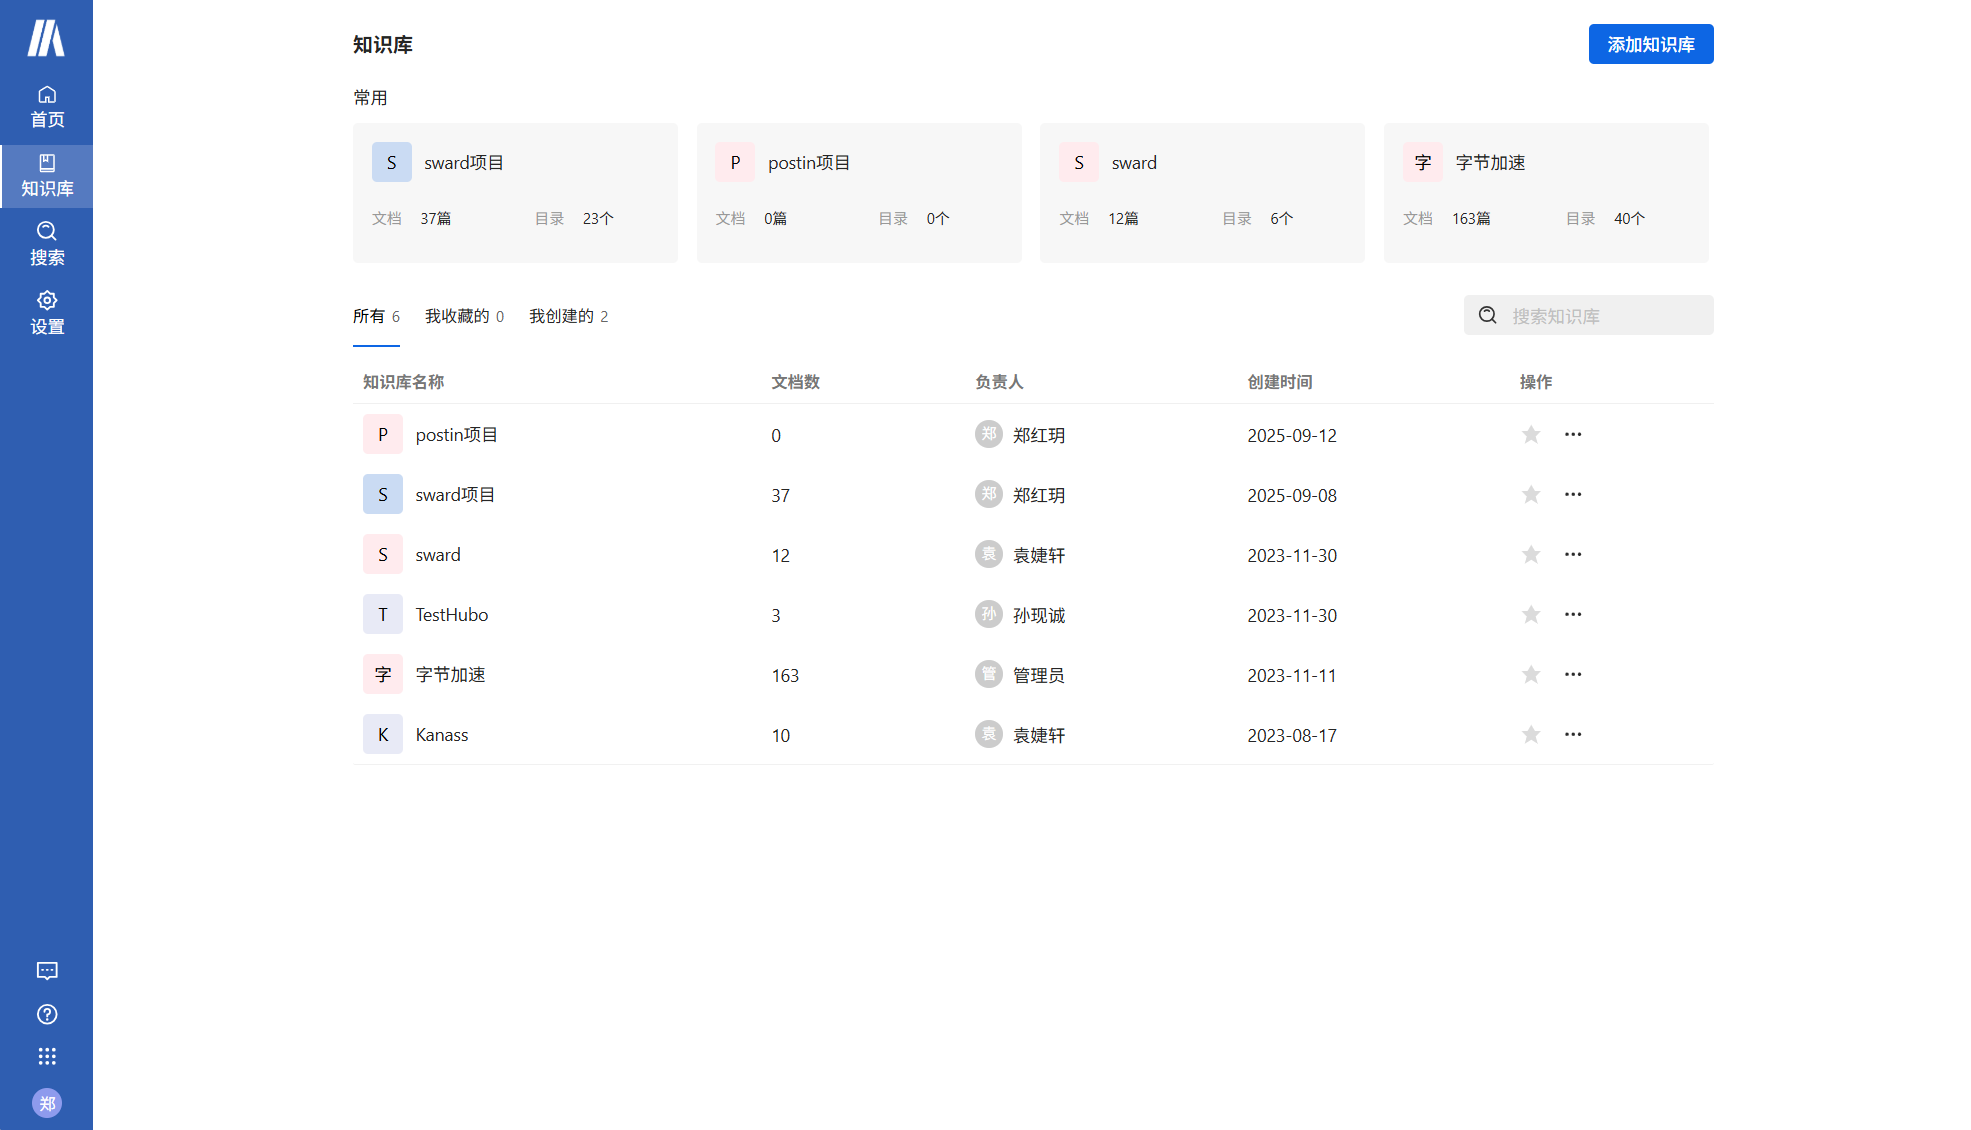Image resolution: width=1971 pixels, height=1130 pixels.
Task: Click owner 孙现诚 in TestHubo row
Action: (x=1039, y=615)
